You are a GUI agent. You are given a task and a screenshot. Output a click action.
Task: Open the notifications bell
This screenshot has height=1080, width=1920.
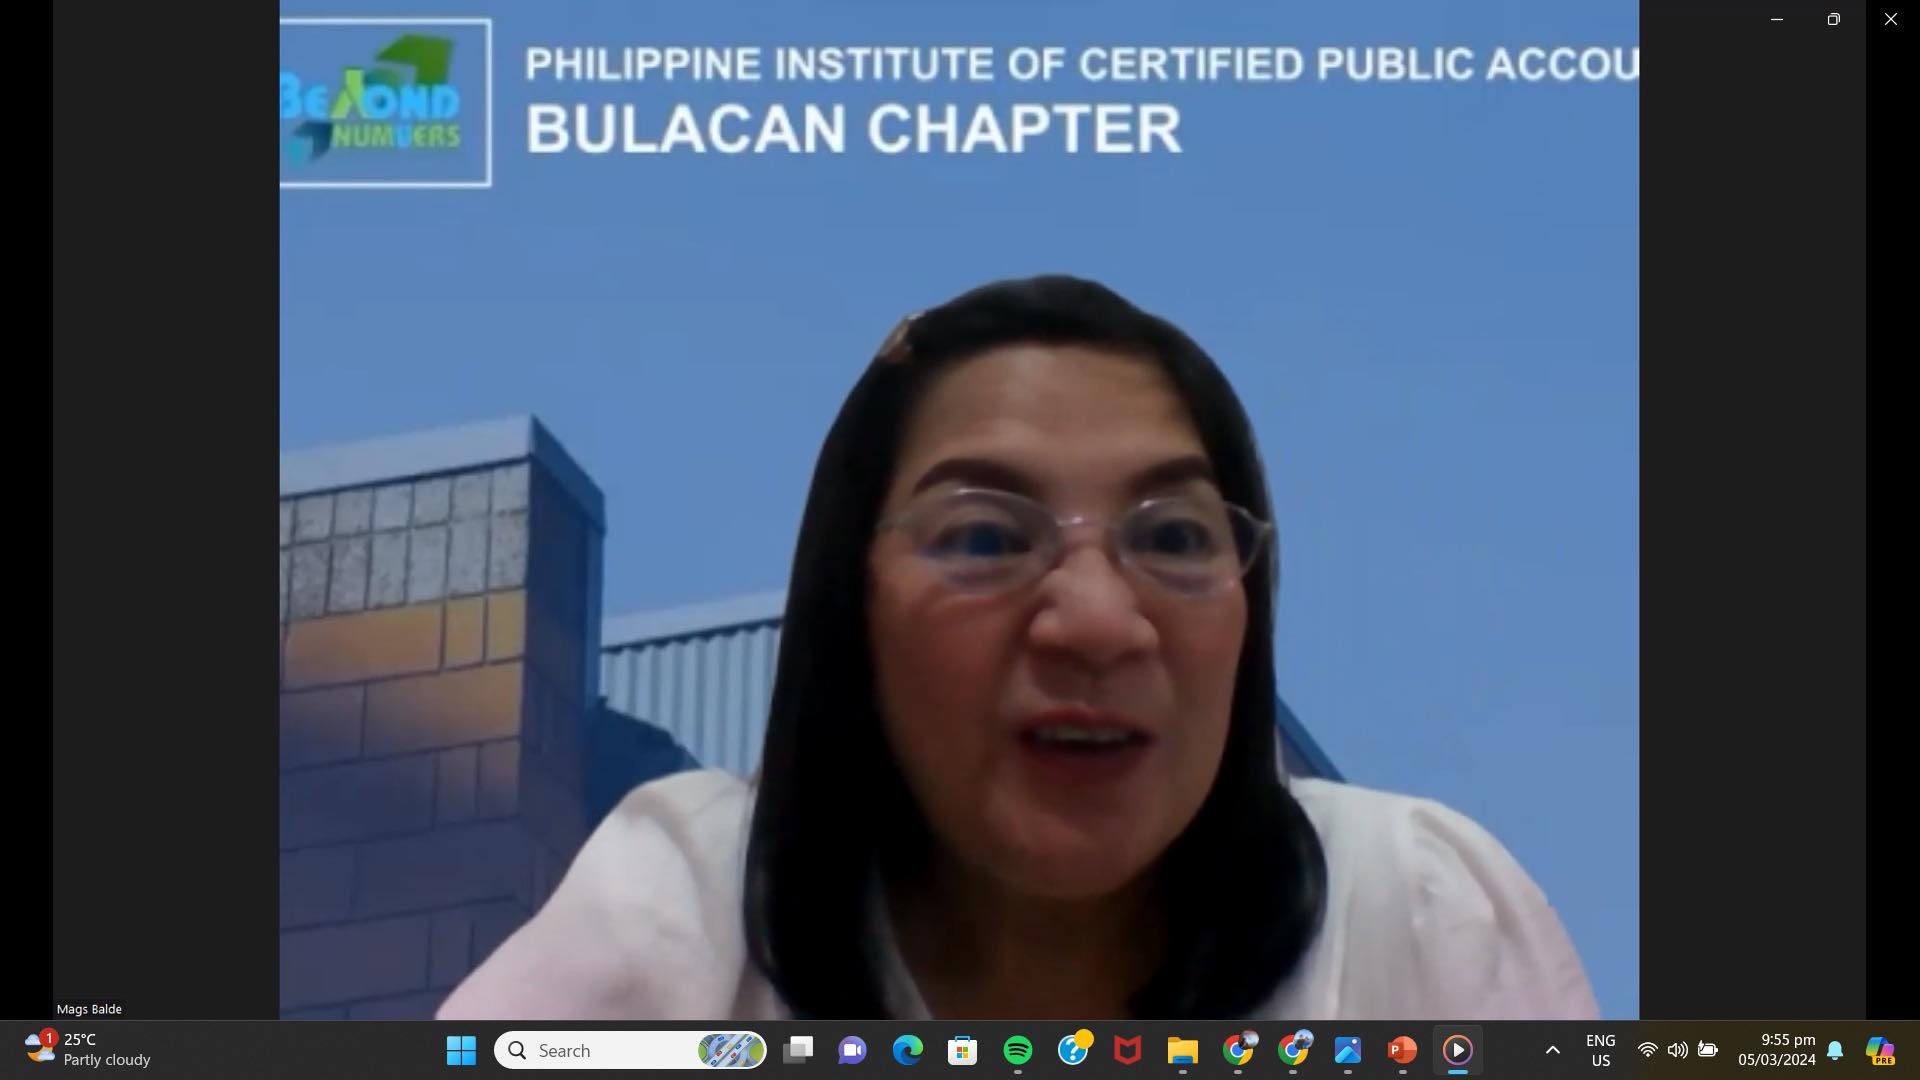pyautogui.click(x=1835, y=1050)
